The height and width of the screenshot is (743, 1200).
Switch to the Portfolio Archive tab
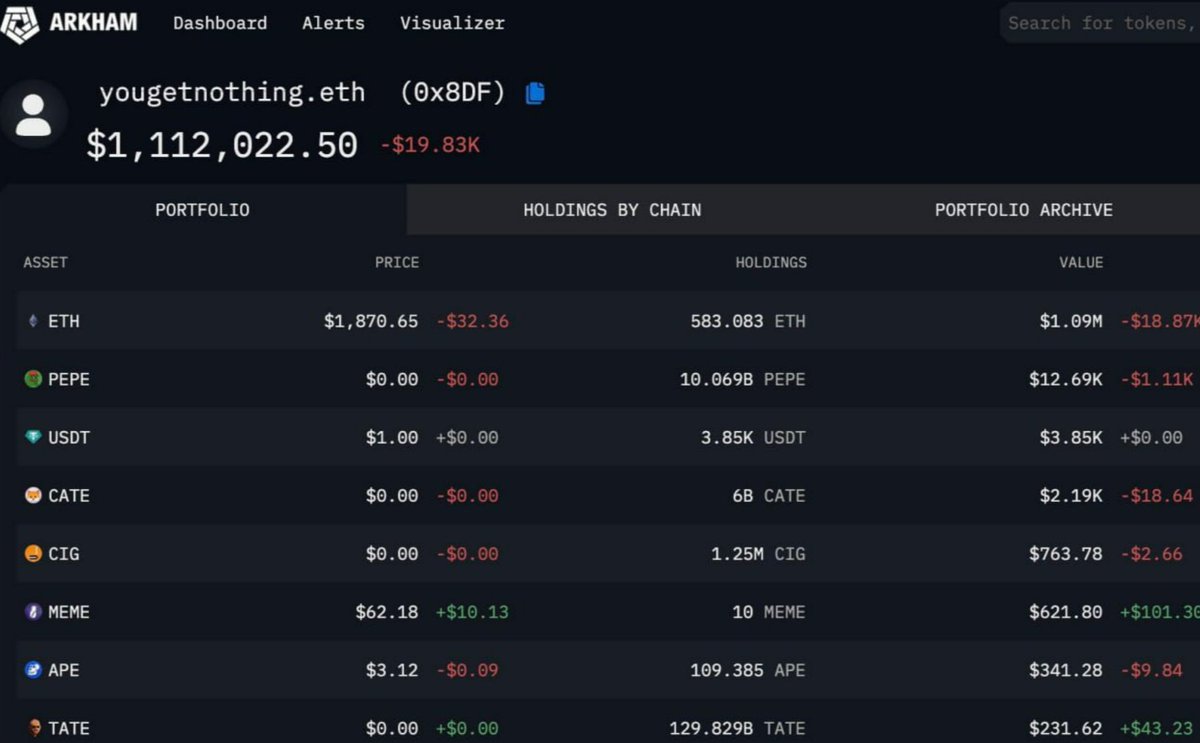(x=1023, y=210)
